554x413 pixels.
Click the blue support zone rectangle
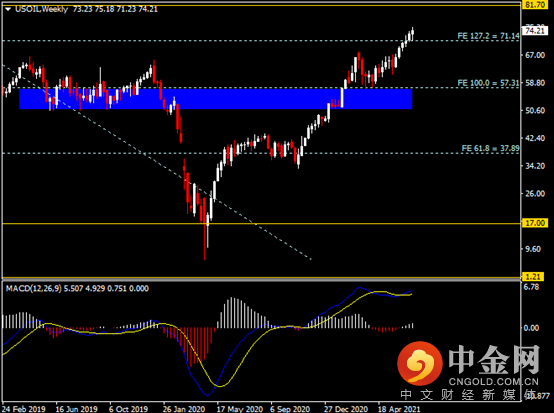(216, 99)
